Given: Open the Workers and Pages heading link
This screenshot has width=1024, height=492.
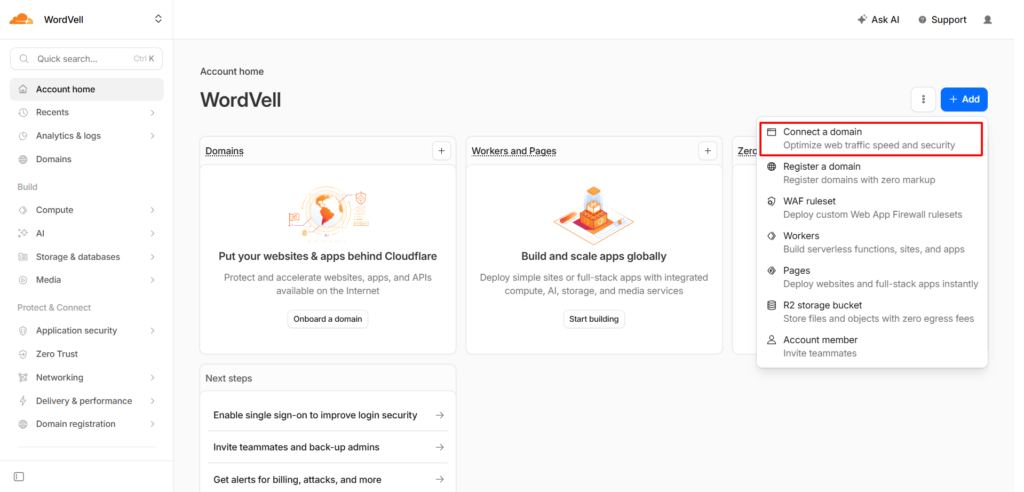Looking at the screenshot, I should coord(514,151).
